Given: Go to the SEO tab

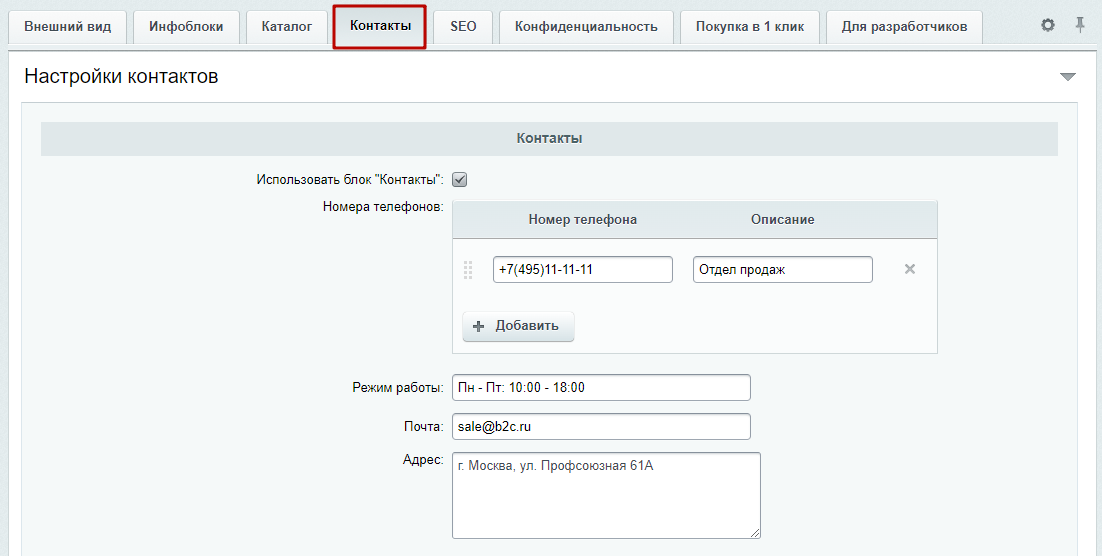Looking at the screenshot, I should pyautogui.click(x=463, y=27).
